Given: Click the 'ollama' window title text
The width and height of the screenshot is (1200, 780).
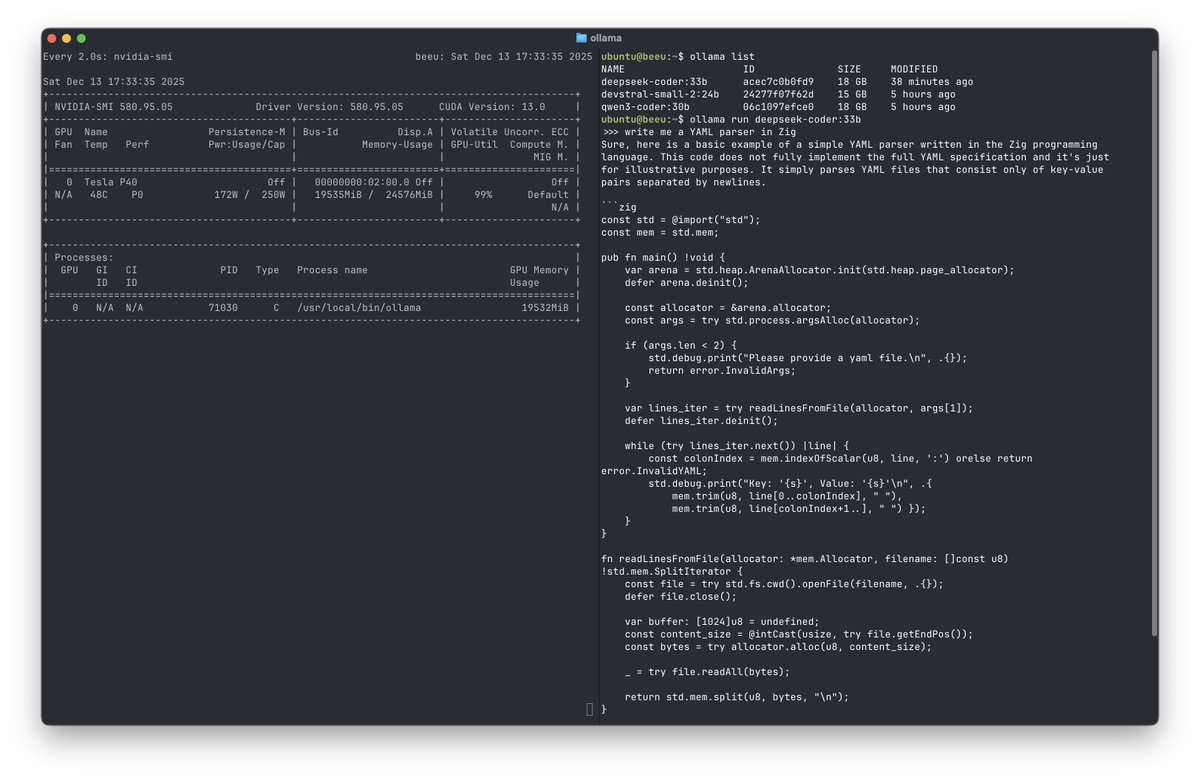Looking at the screenshot, I should point(606,38).
